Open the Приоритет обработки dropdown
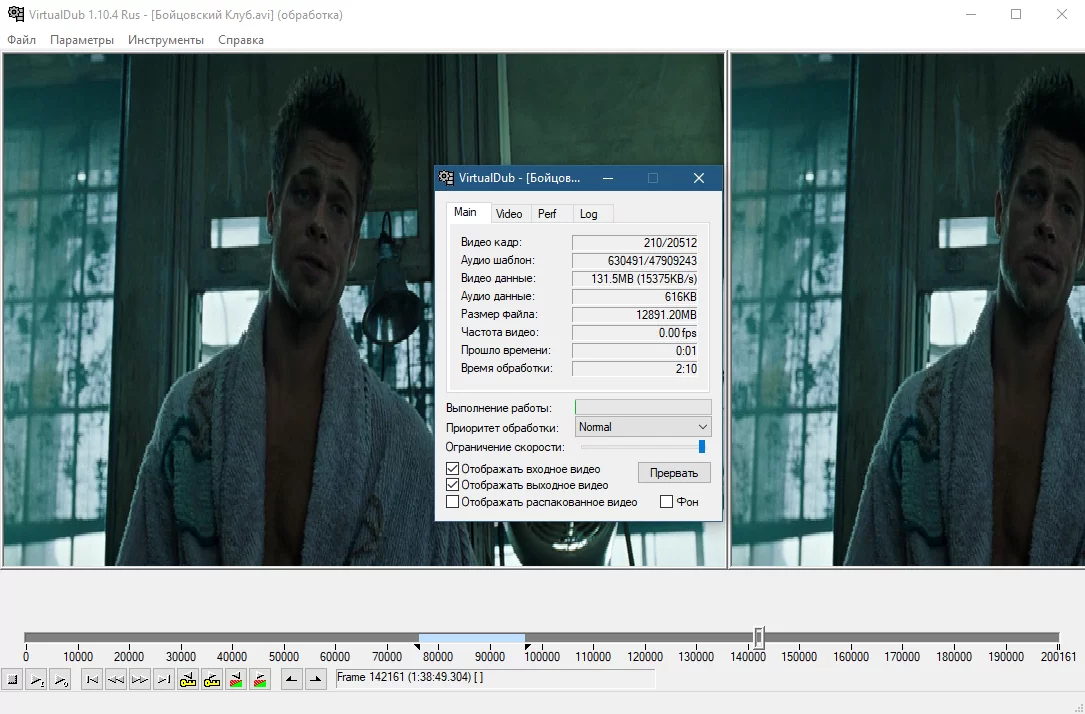The width and height of the screenshot is (1085, 714). tap(643, 427)
